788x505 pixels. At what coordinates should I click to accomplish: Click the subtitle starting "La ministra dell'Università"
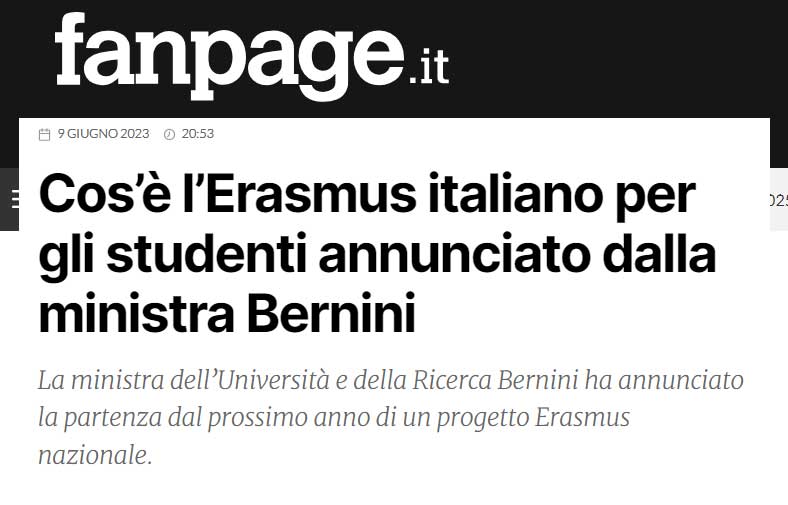pos(390,418)
